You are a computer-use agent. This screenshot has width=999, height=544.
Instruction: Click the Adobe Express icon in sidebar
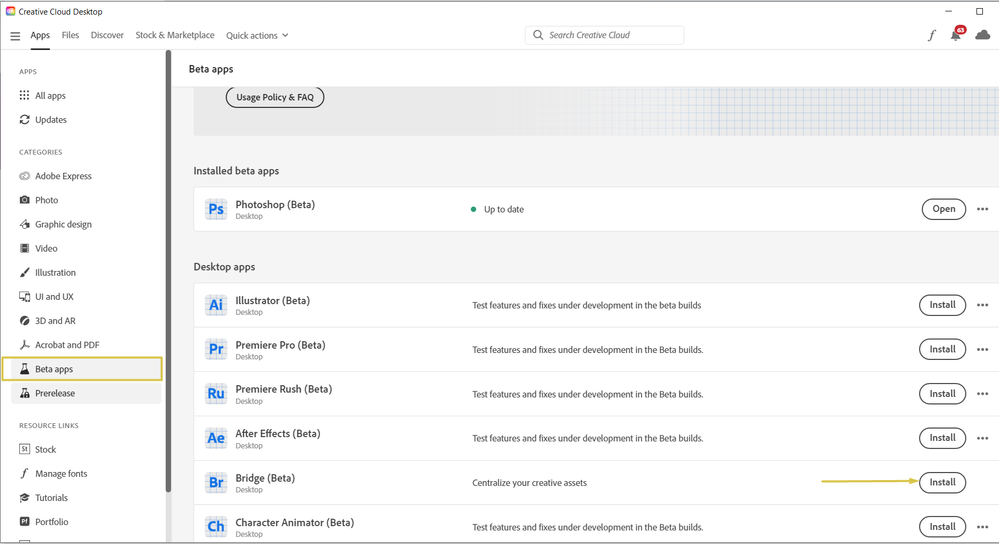24,176
